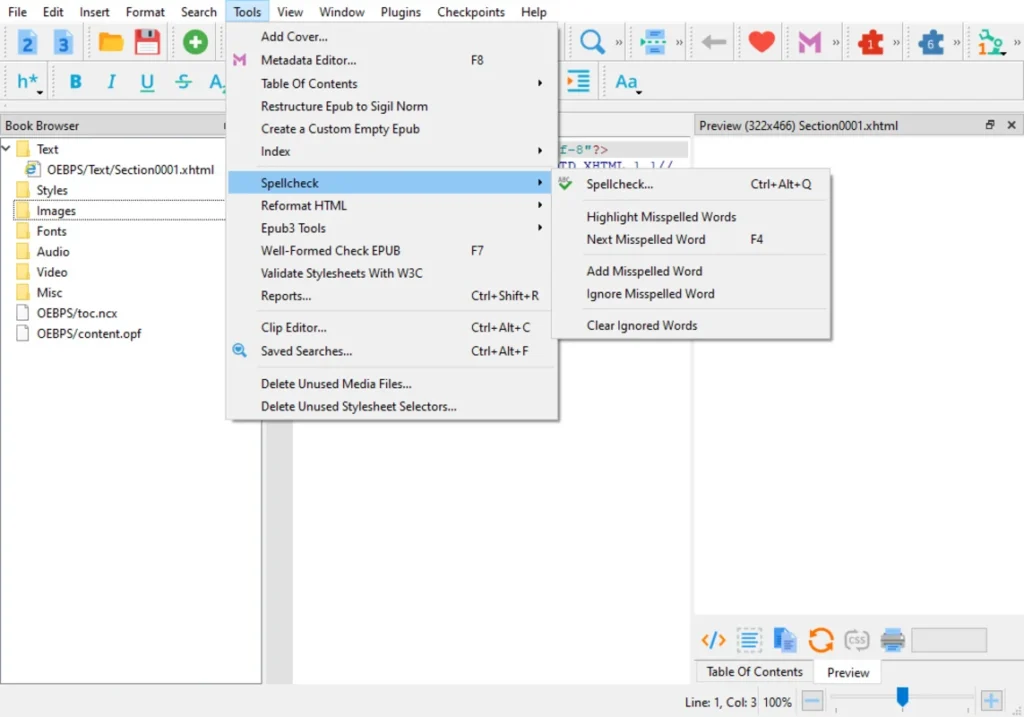Screen dimensions: 1024x717
Task: Open the Aa change case dropdown
Action: pyautogui.click(x=628, y=82)
